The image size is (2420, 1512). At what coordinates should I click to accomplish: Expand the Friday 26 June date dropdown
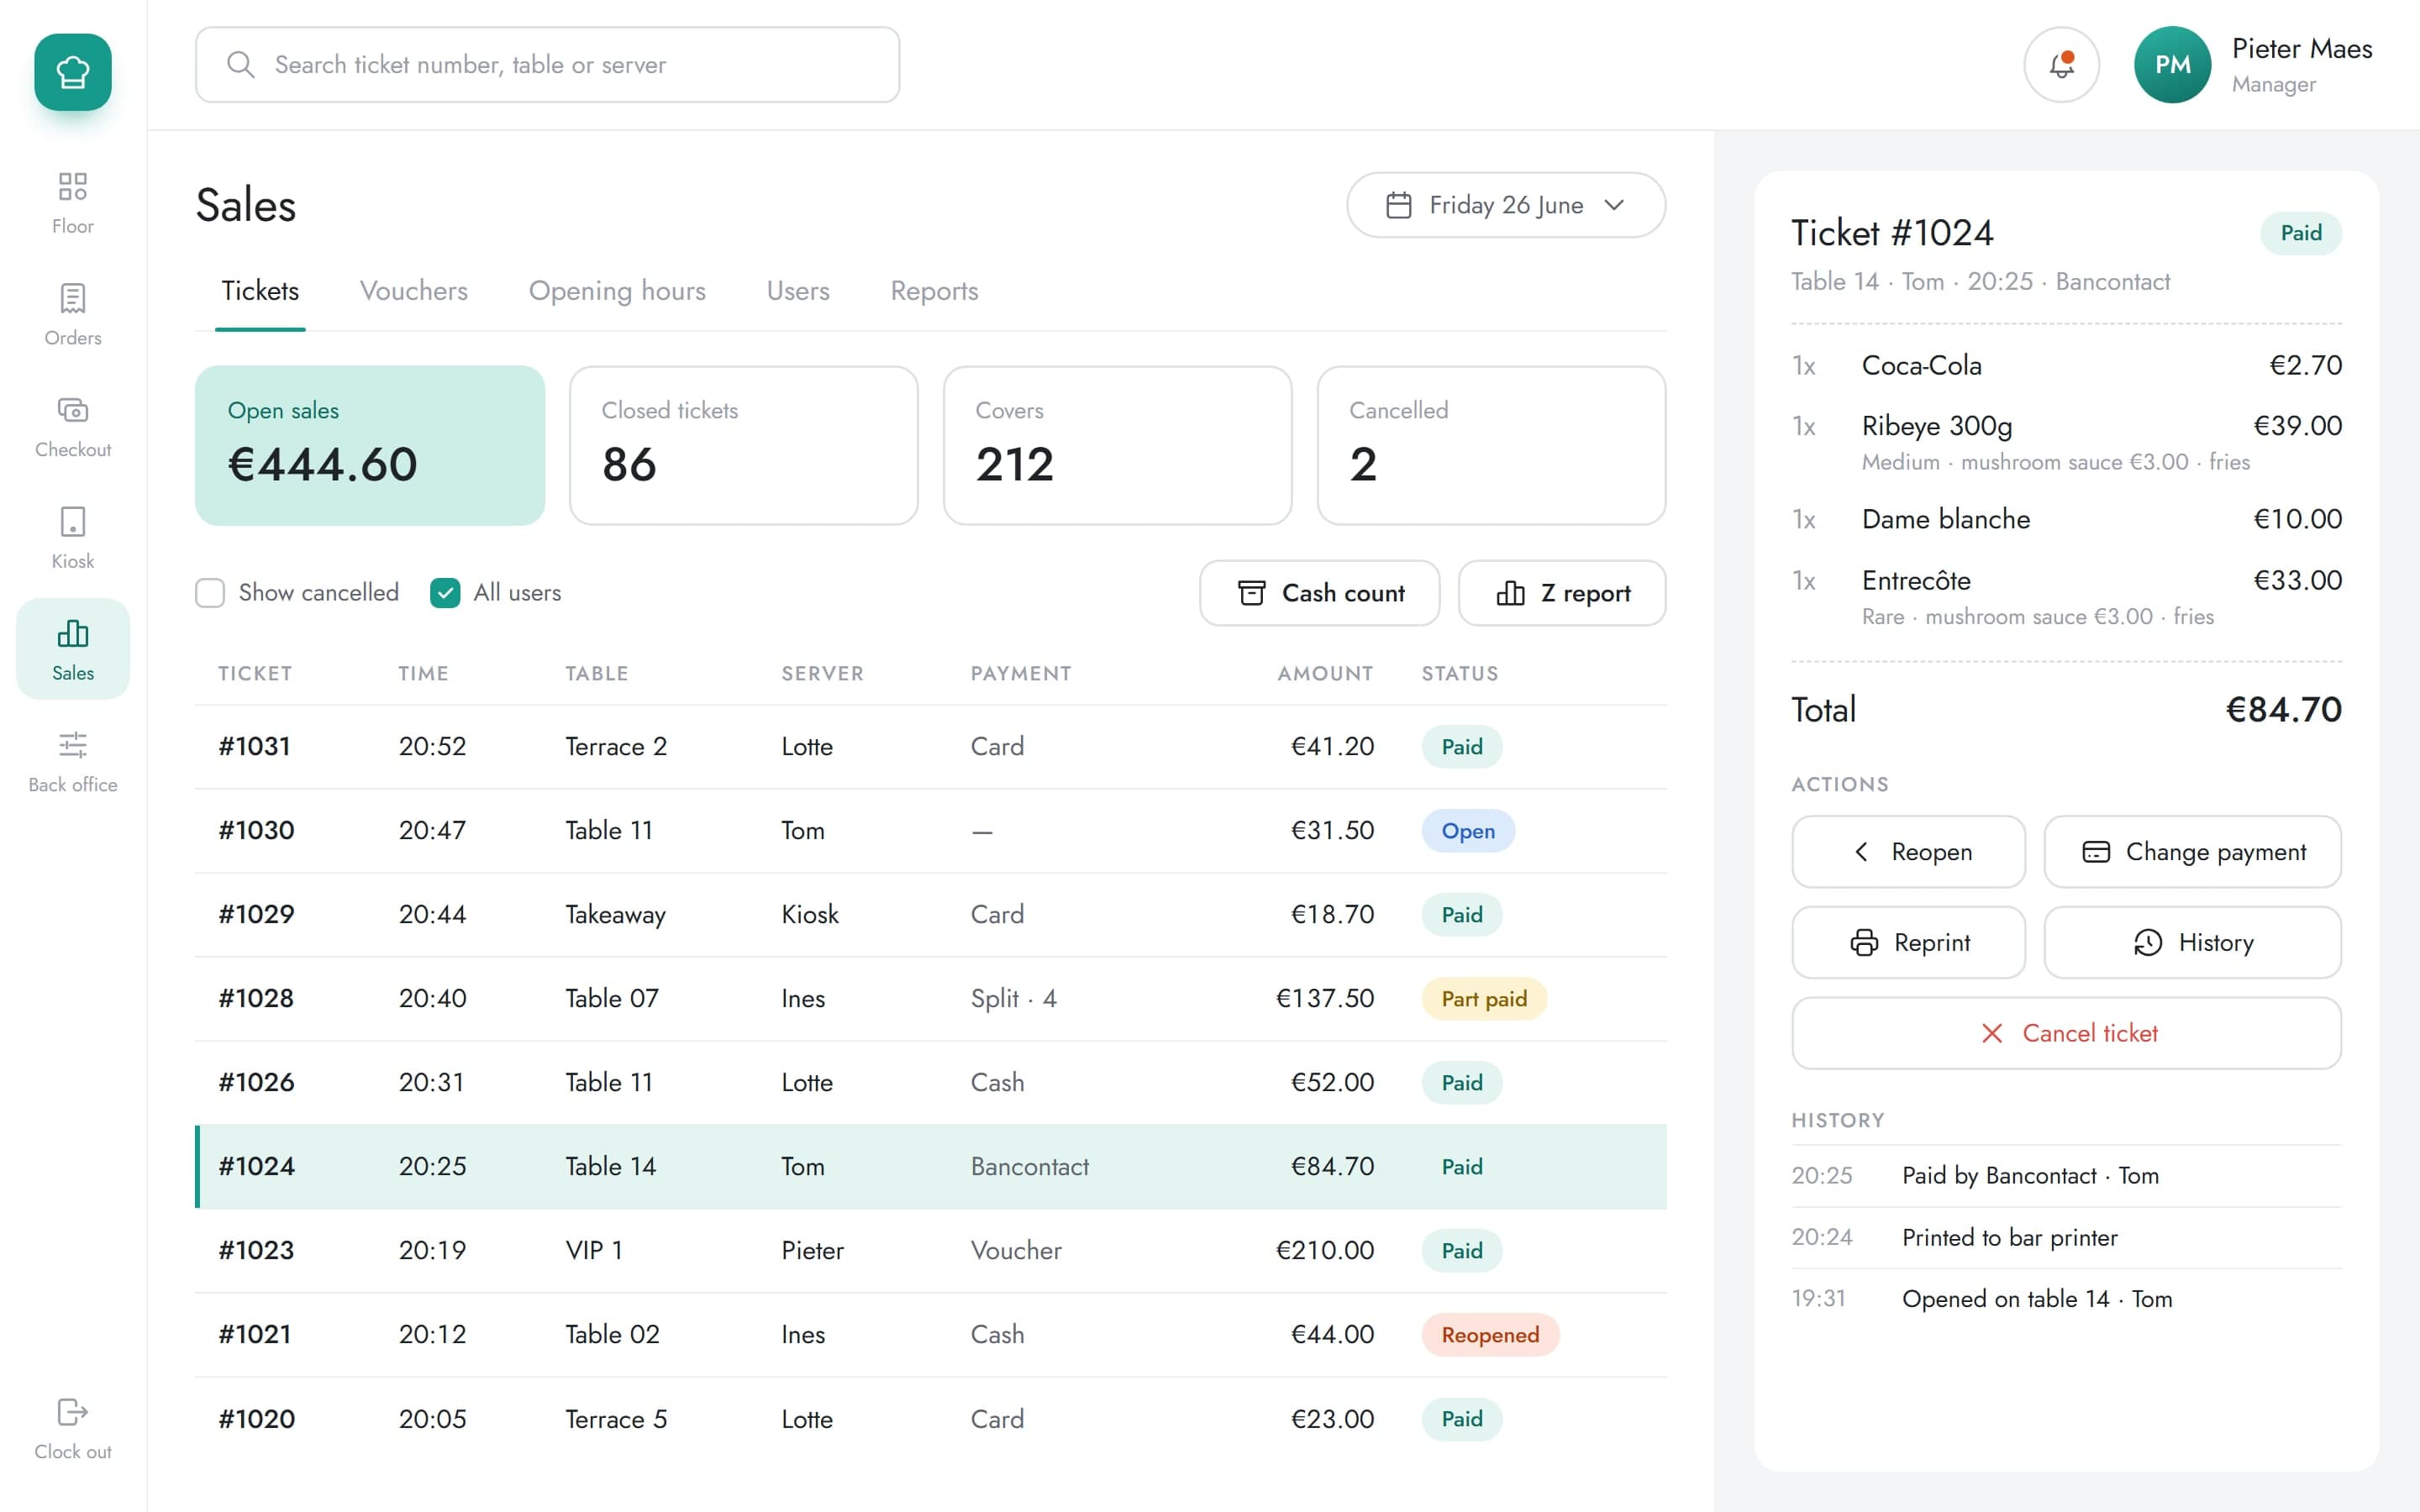[x=1506, y=205]
